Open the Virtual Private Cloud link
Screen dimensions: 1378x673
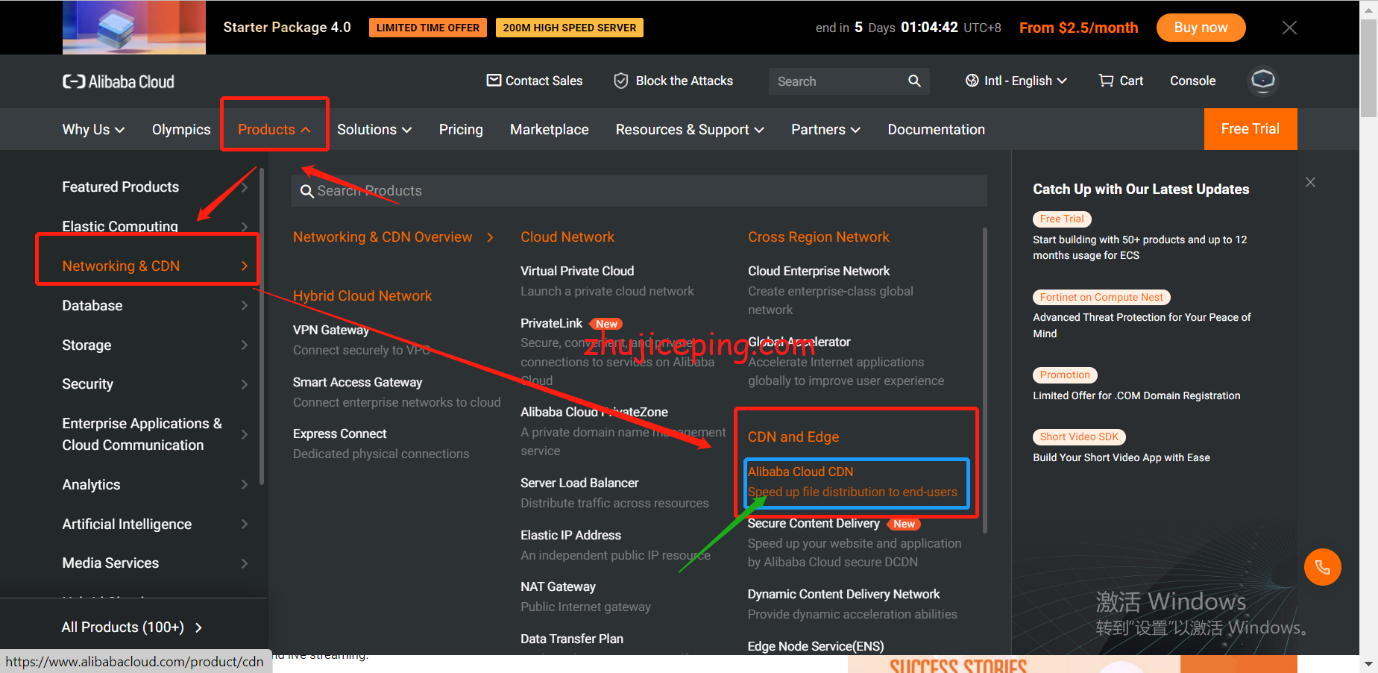577,271
